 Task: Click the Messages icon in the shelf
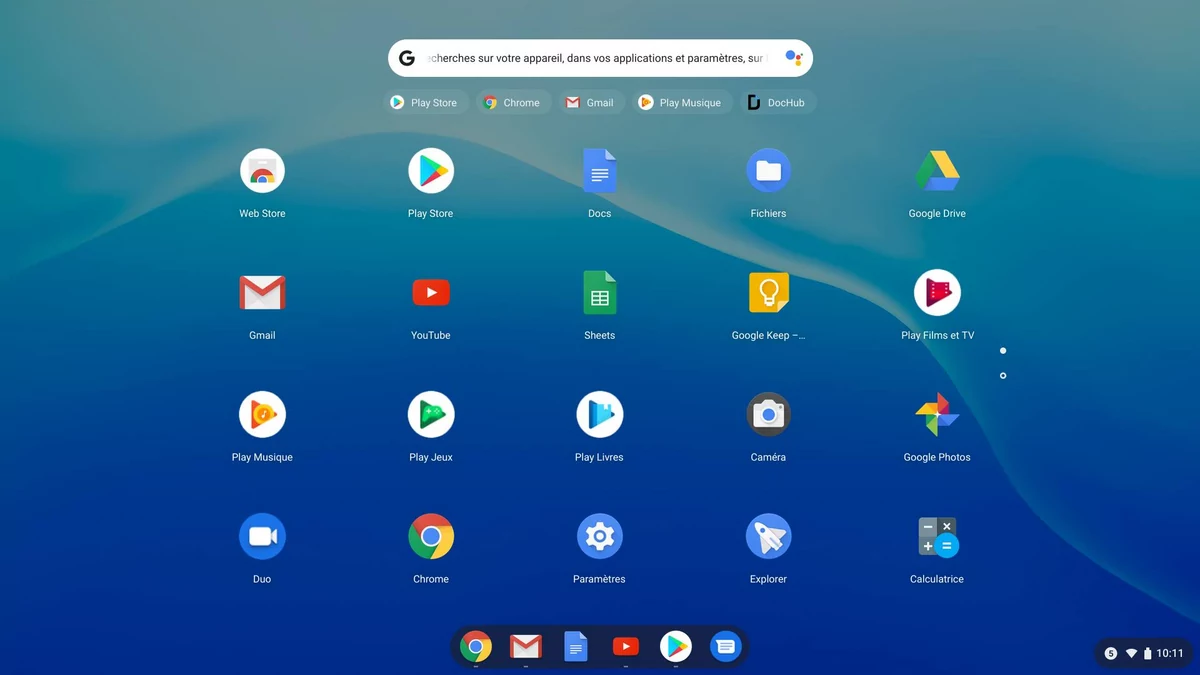[726, 647]
